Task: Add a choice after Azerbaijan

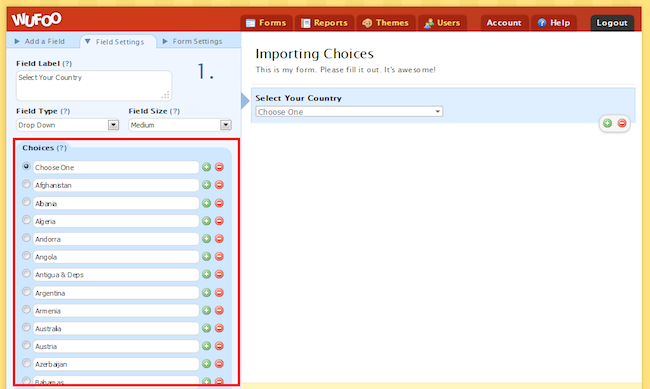Action: pos(206,364)
